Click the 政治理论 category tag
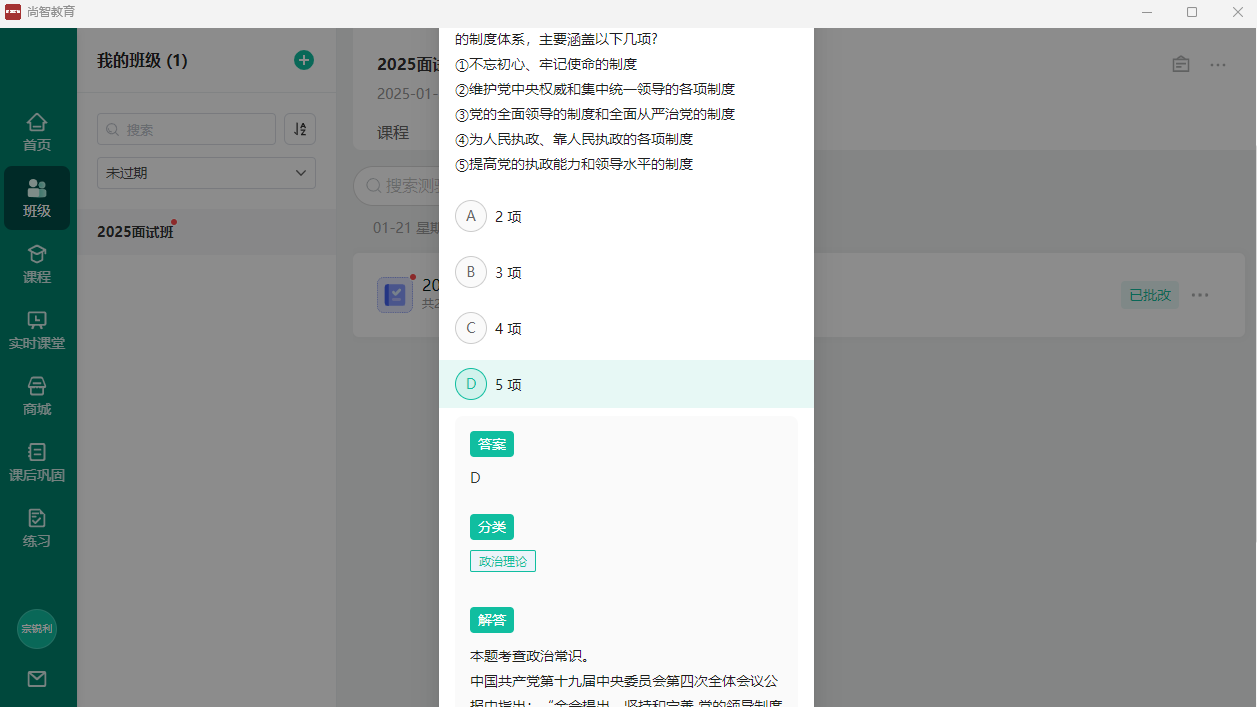Screen dimensions: 1257x707 503,561
